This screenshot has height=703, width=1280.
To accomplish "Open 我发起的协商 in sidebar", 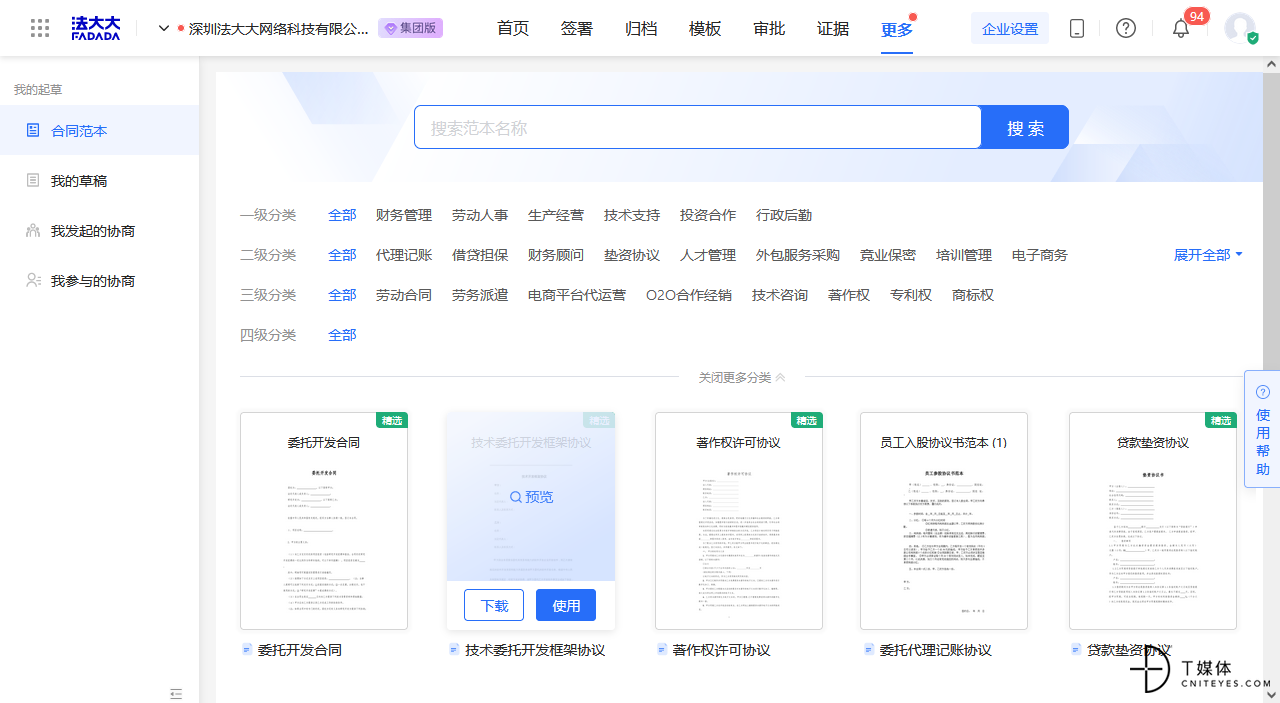I will pos(99,231).
